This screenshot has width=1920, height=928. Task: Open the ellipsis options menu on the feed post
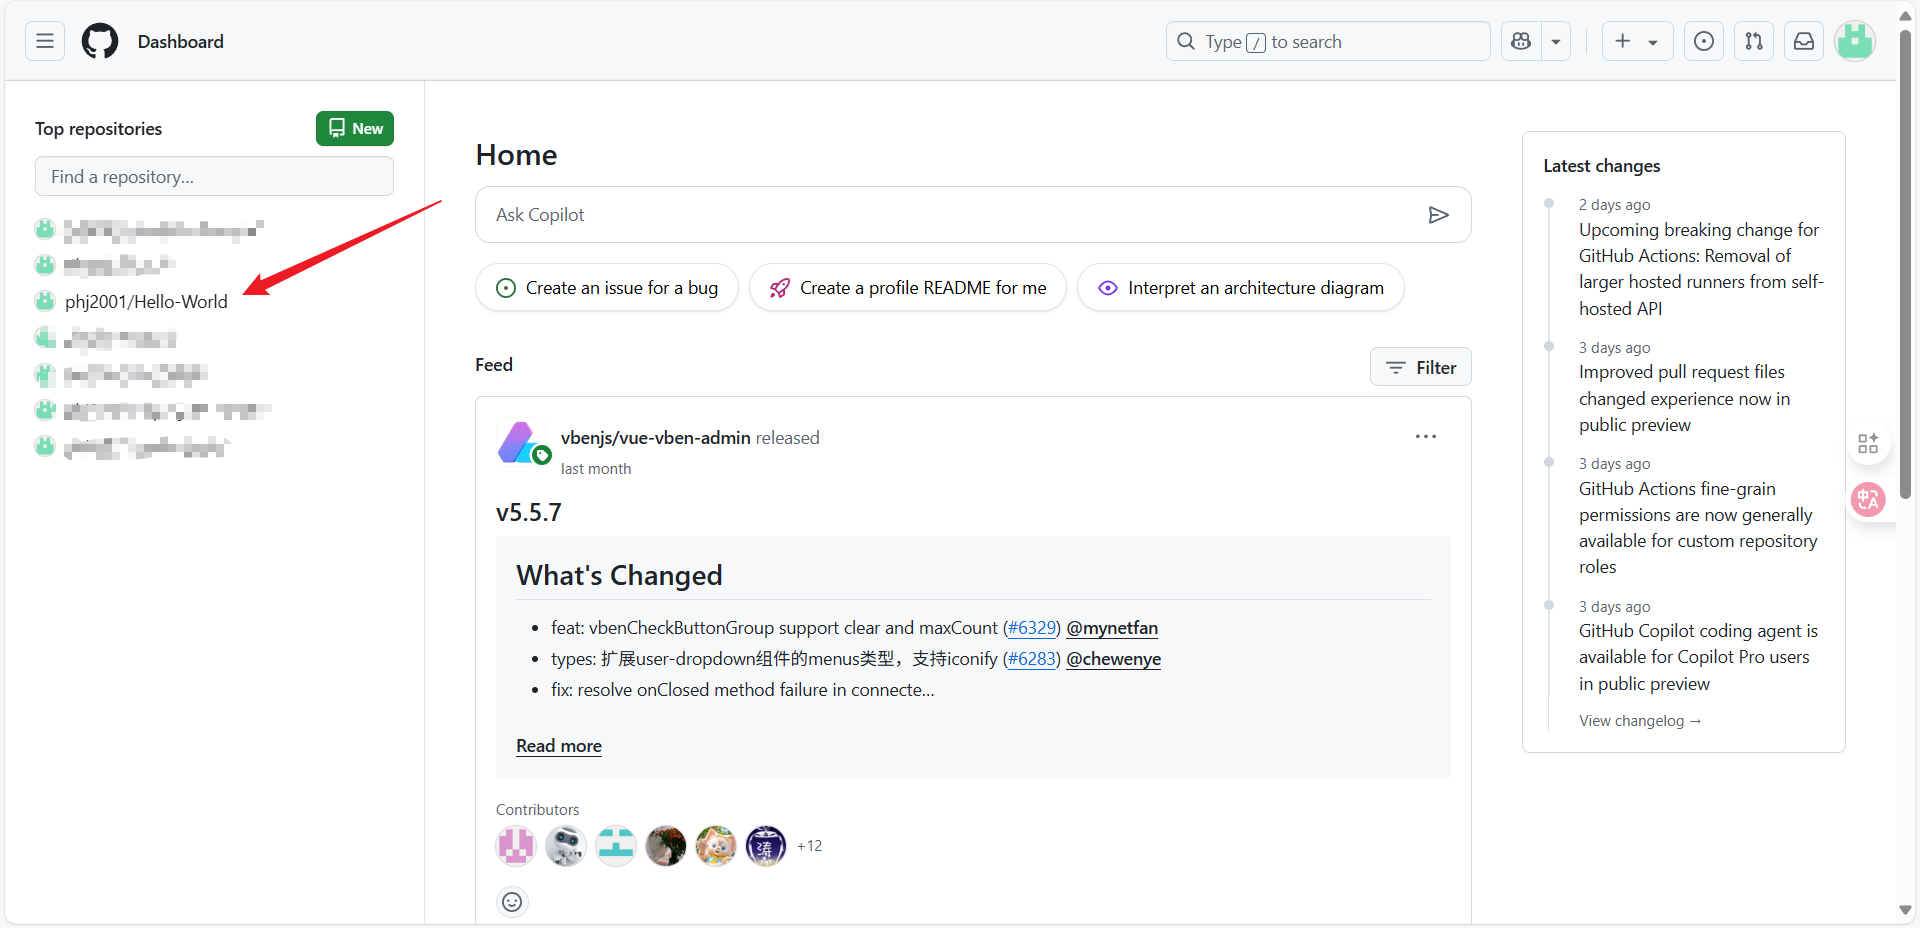point(1425,436)
